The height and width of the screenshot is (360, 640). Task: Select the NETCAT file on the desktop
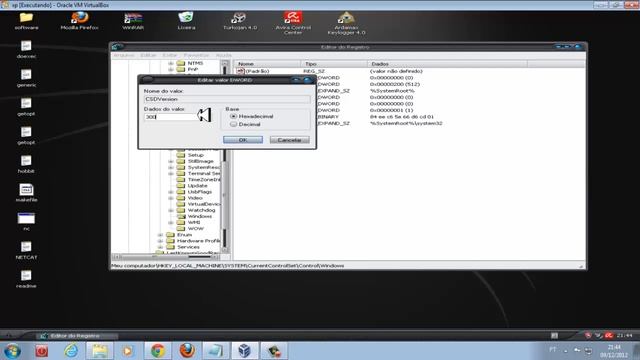26,251
